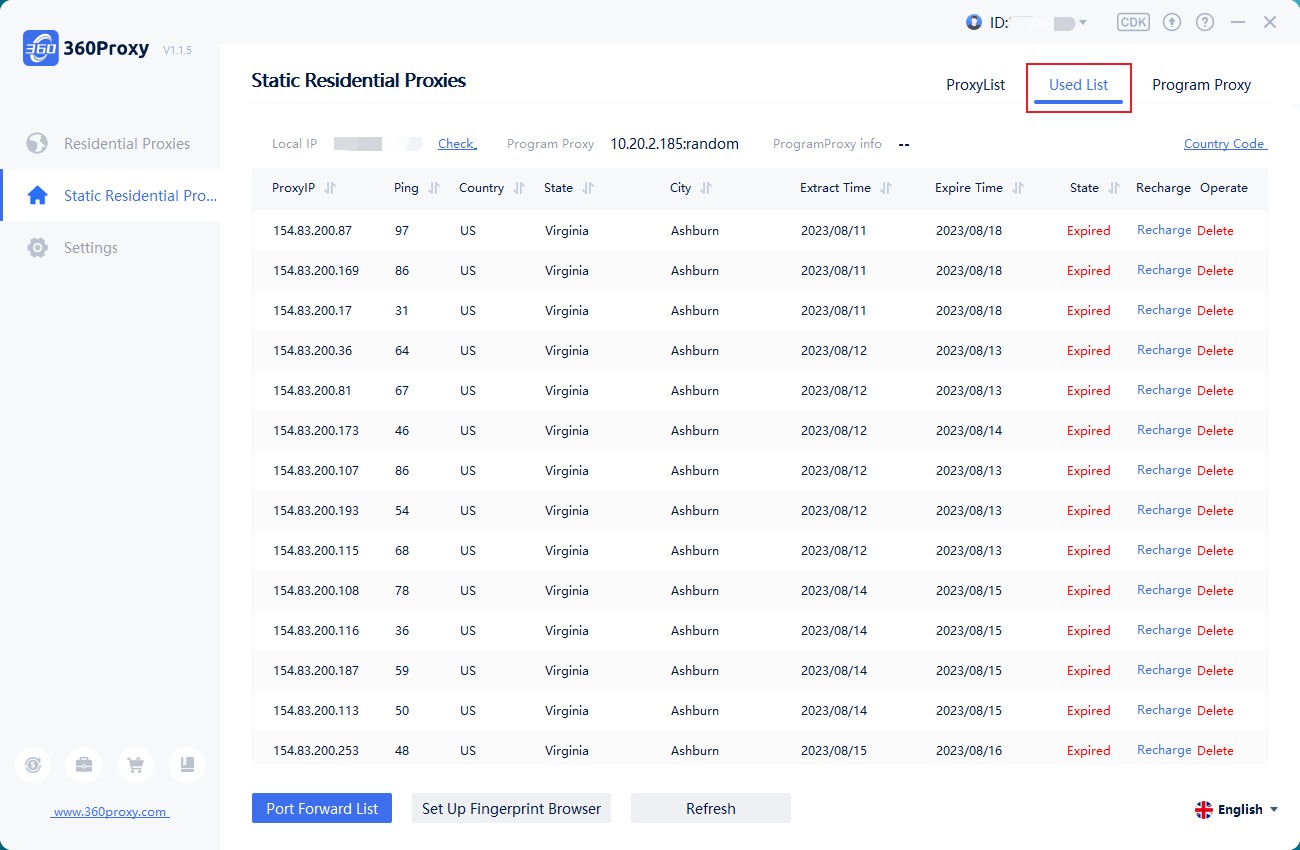Delete proxy 154.83.200.115
Image resolution: width=1300 pixels, height=850 pixels.
(x=1215, y=551)
